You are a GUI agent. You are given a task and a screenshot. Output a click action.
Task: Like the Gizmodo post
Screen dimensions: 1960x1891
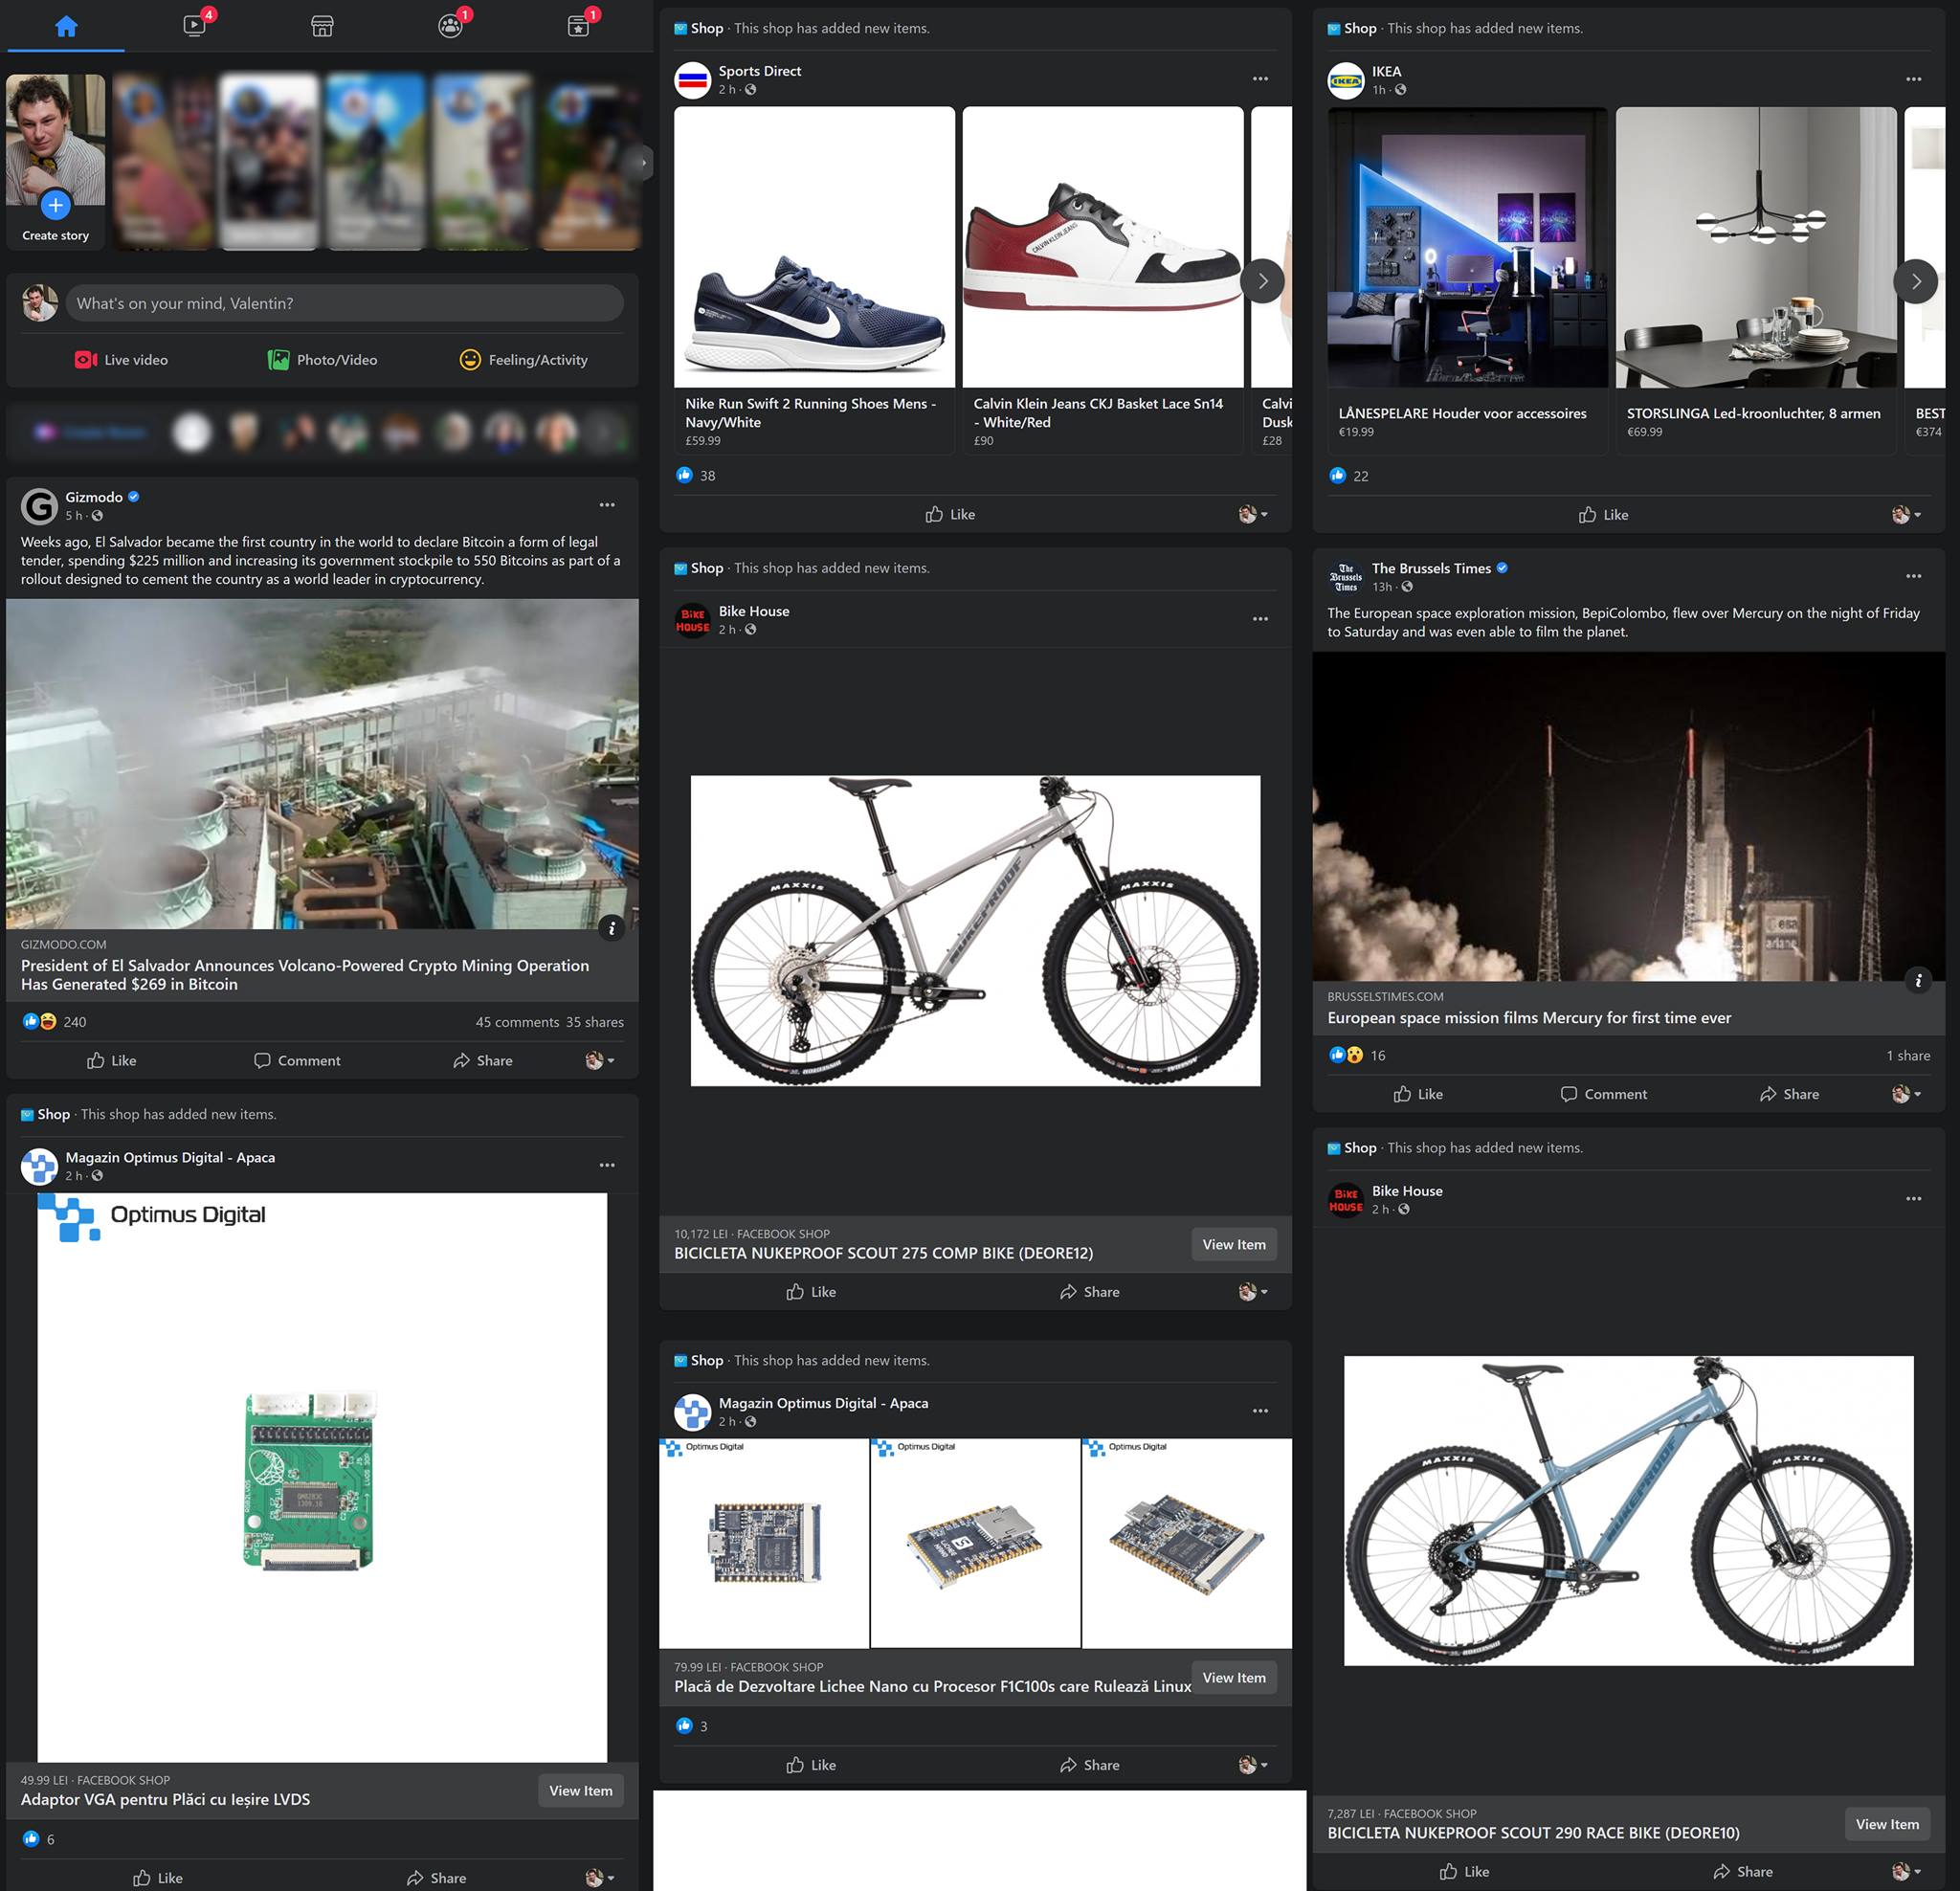(x=112, y=1060)
